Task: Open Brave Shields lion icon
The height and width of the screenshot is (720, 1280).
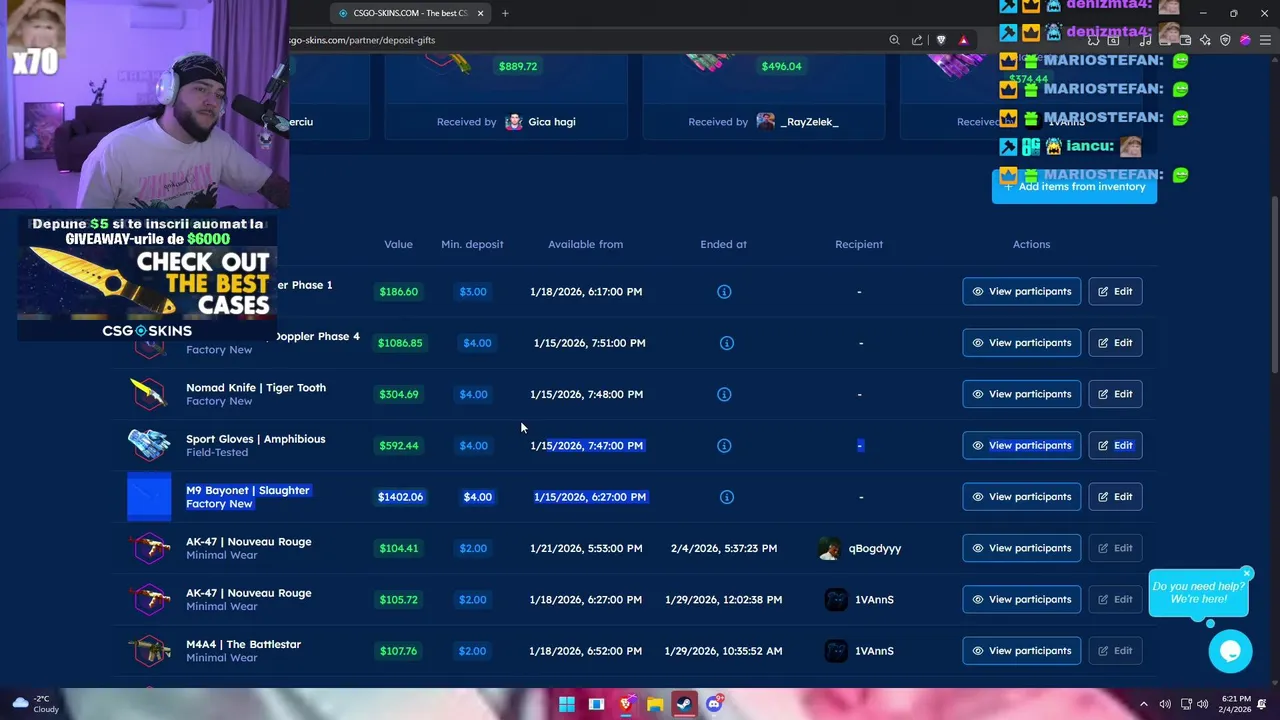Action: 941,40
